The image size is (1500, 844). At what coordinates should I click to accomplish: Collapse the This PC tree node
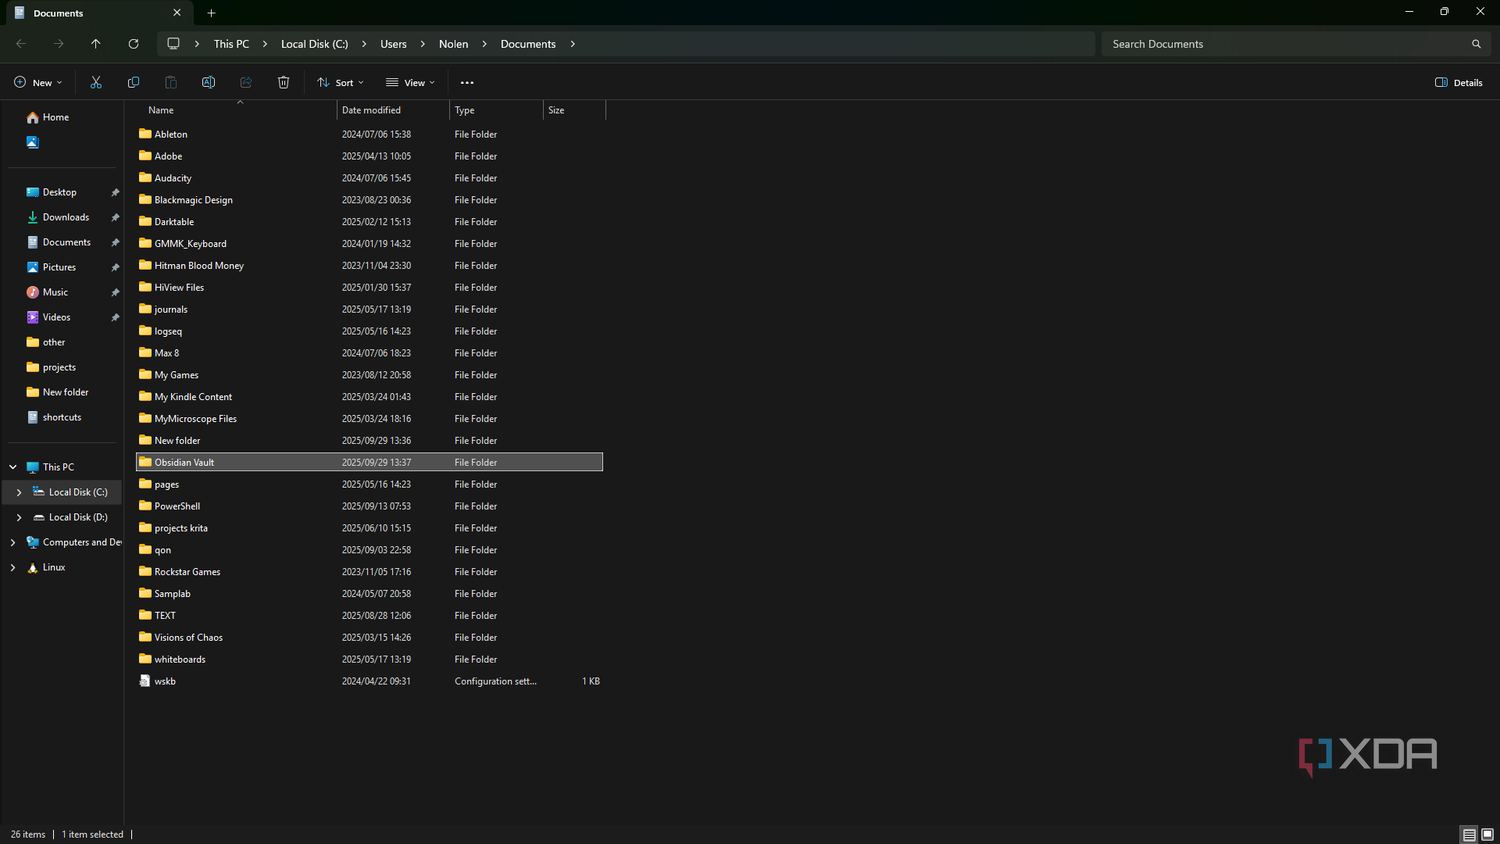click(13, 467)
